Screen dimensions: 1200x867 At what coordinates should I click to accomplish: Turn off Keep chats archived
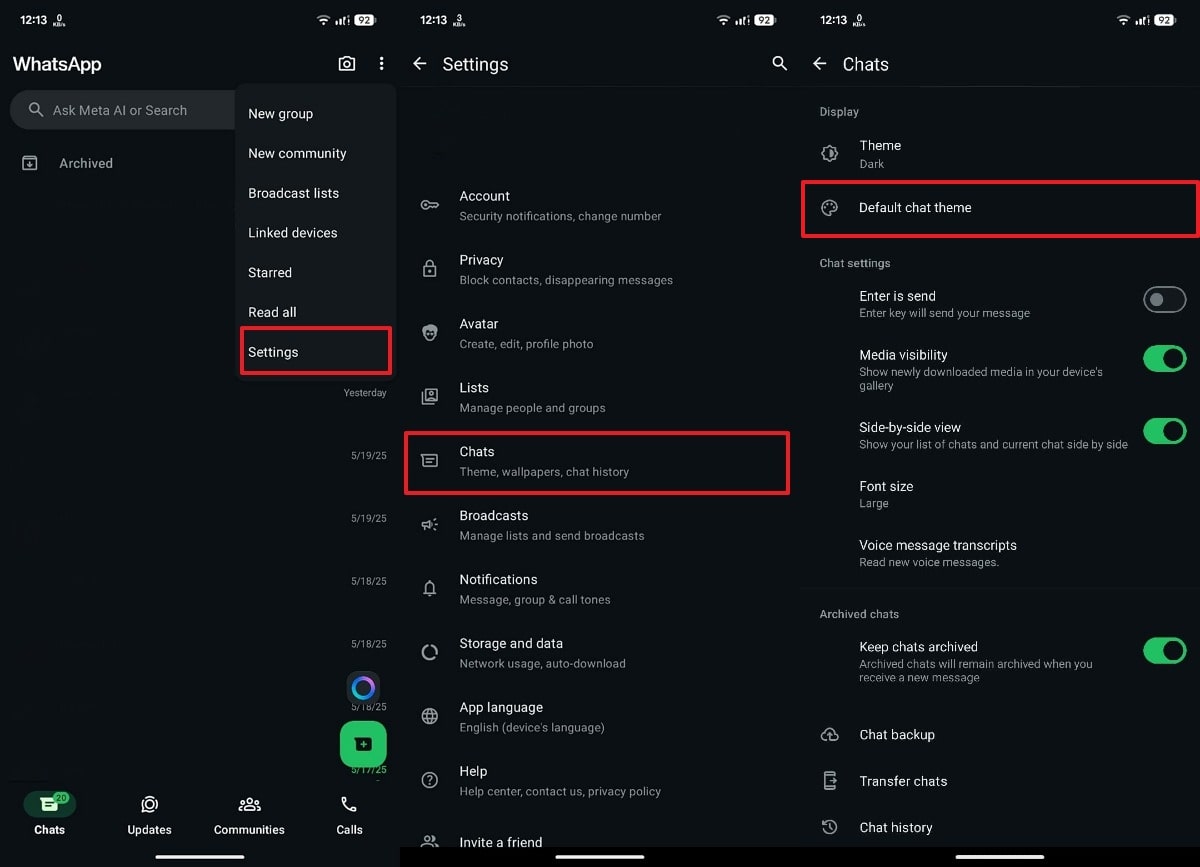[1164, 650]
